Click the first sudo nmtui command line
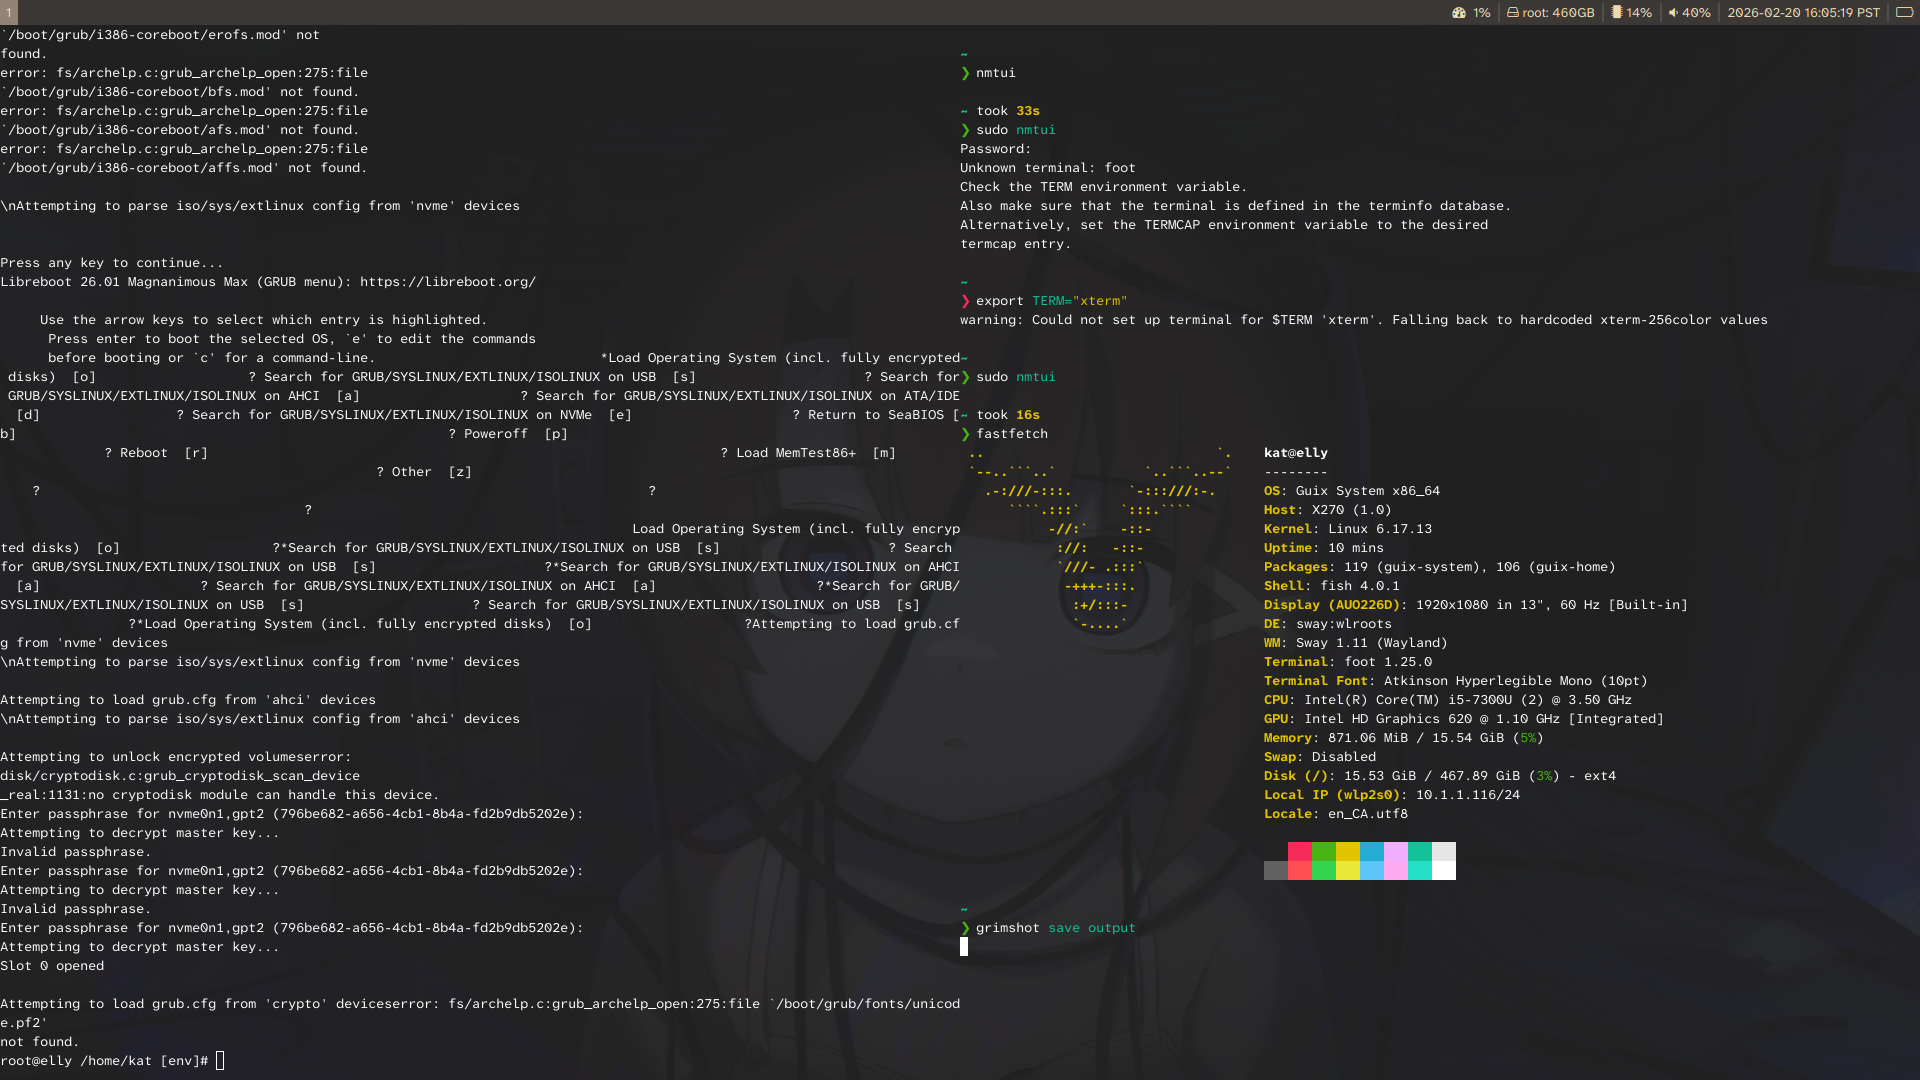 1015,130
